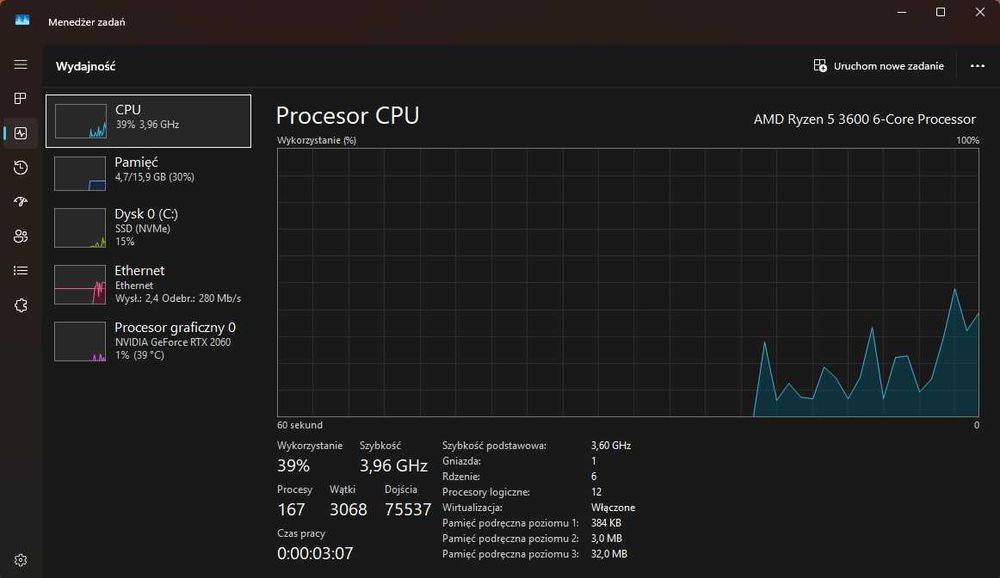
Task: Select the Performance page icon
Action: coord(20,133)
